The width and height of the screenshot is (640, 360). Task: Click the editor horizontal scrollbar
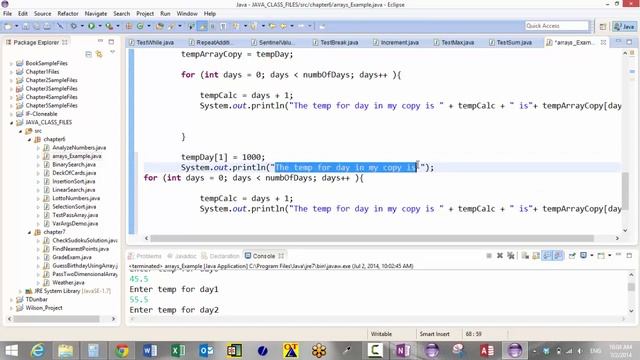pyautogui.click(x=372, y=238)
